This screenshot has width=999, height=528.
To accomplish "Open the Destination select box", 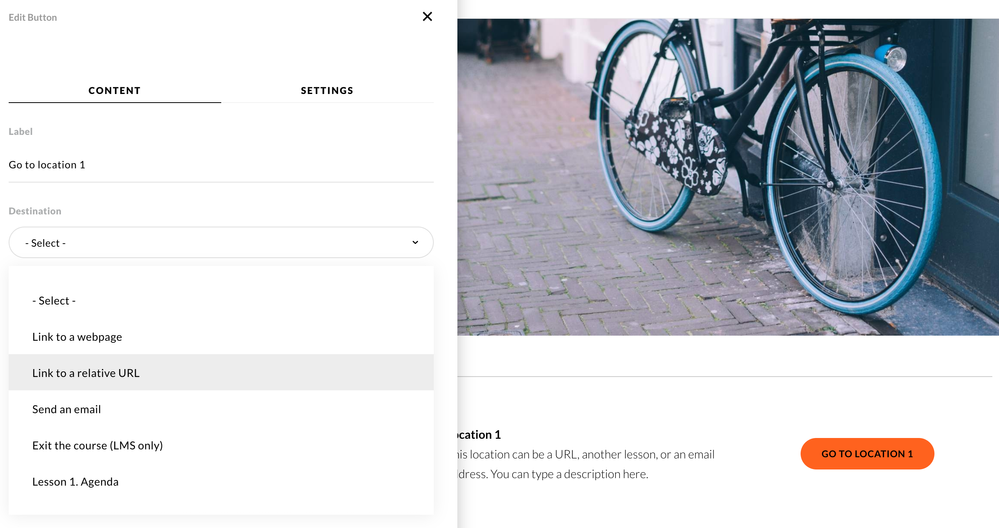I will (x=220, y=243).
